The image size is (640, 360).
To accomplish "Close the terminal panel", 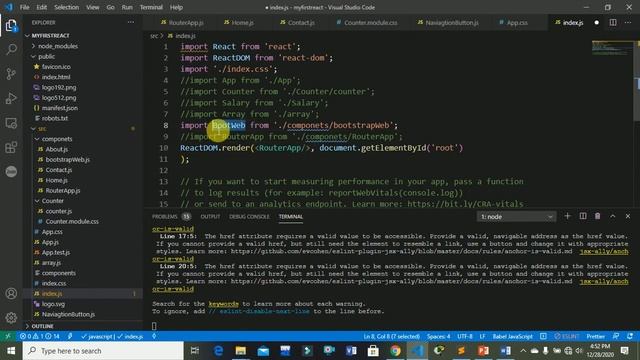I will (628, 216).
